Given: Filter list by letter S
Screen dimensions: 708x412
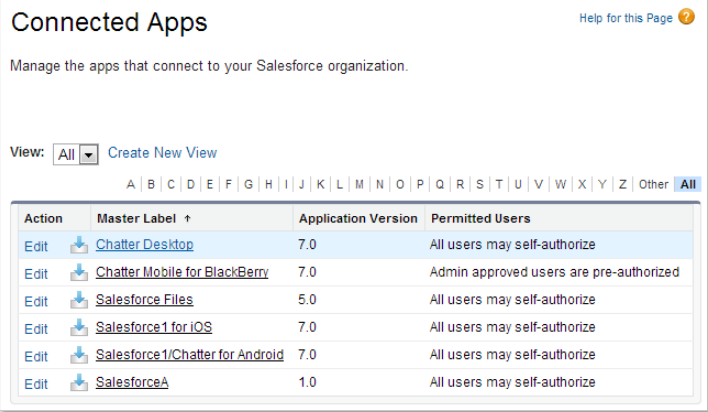Looking at the screenshot, I should point(479,184).
